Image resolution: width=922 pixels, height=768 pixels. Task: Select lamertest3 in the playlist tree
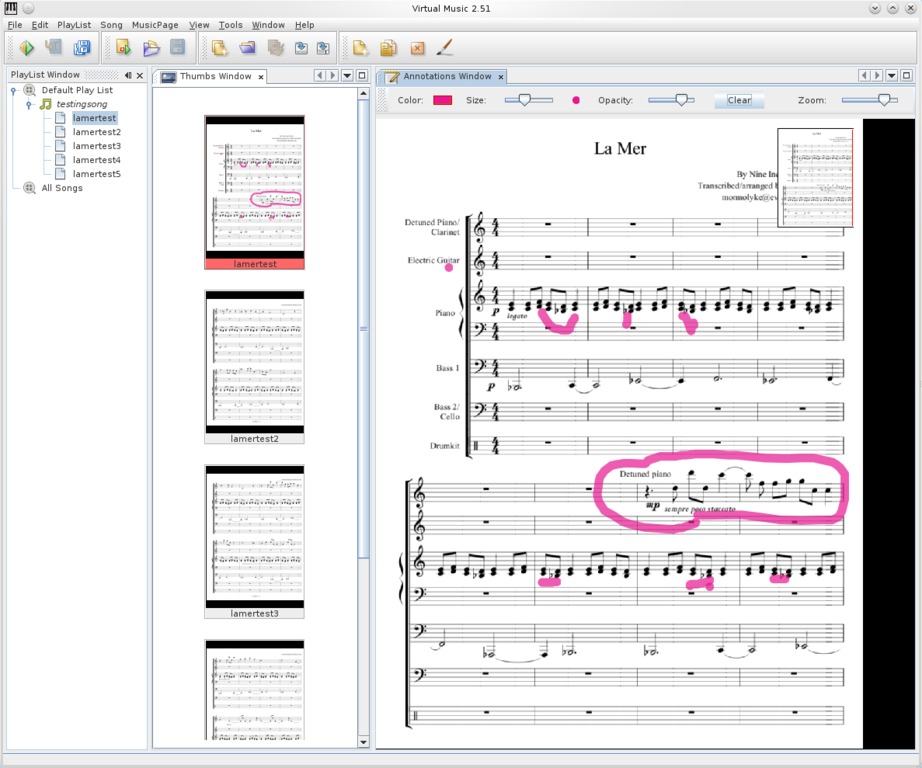[96, 146]
